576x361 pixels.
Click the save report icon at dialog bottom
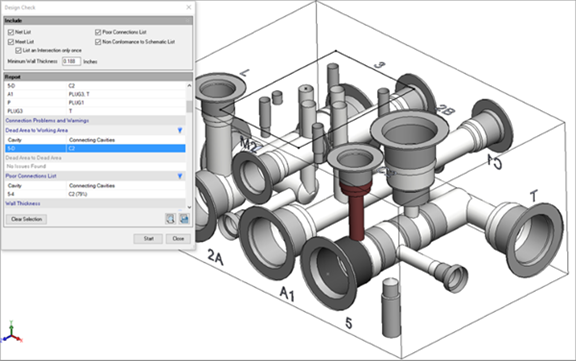coord(184,219)
